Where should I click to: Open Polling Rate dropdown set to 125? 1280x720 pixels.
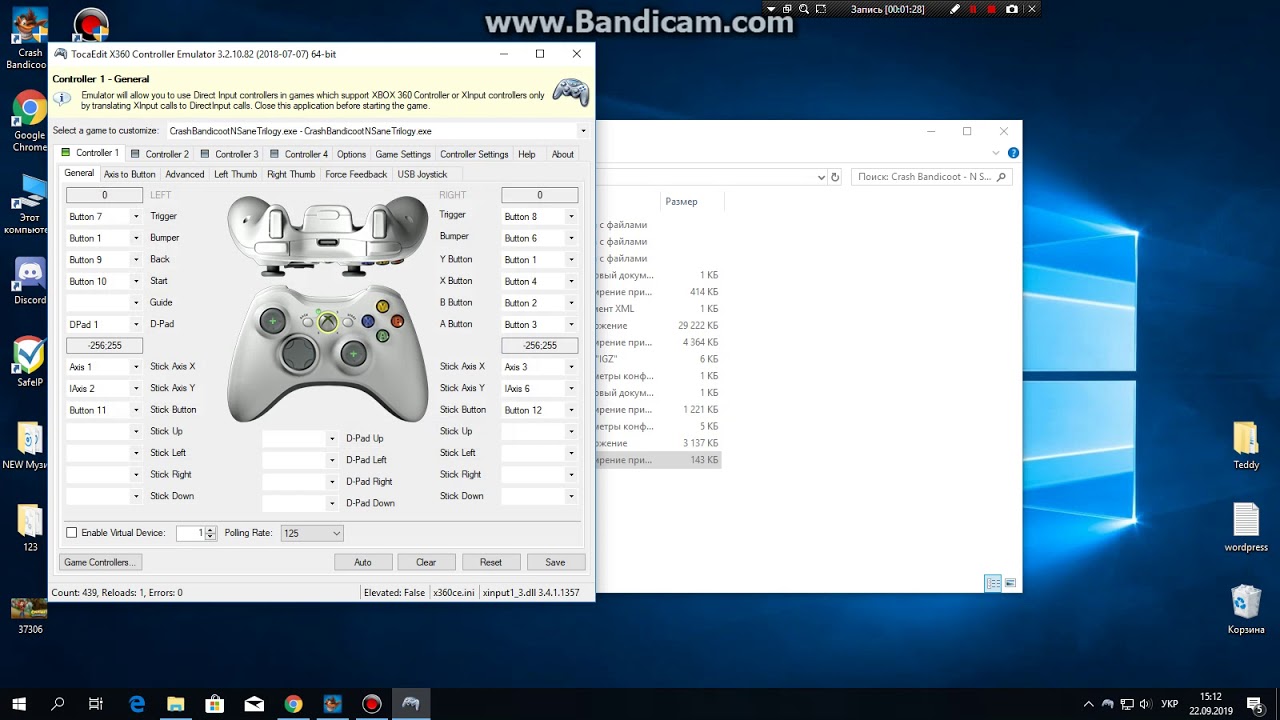coord(312,533)
